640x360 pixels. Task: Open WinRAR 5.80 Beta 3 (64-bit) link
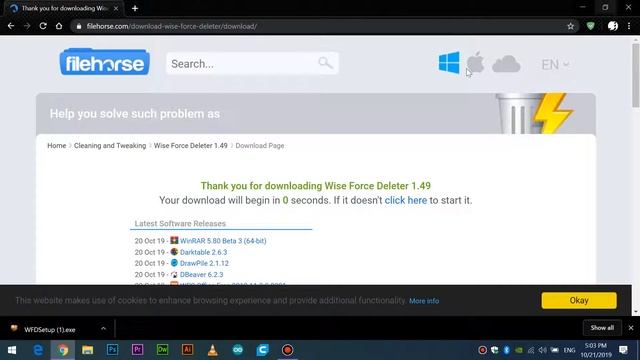click(x=223, y=241)
